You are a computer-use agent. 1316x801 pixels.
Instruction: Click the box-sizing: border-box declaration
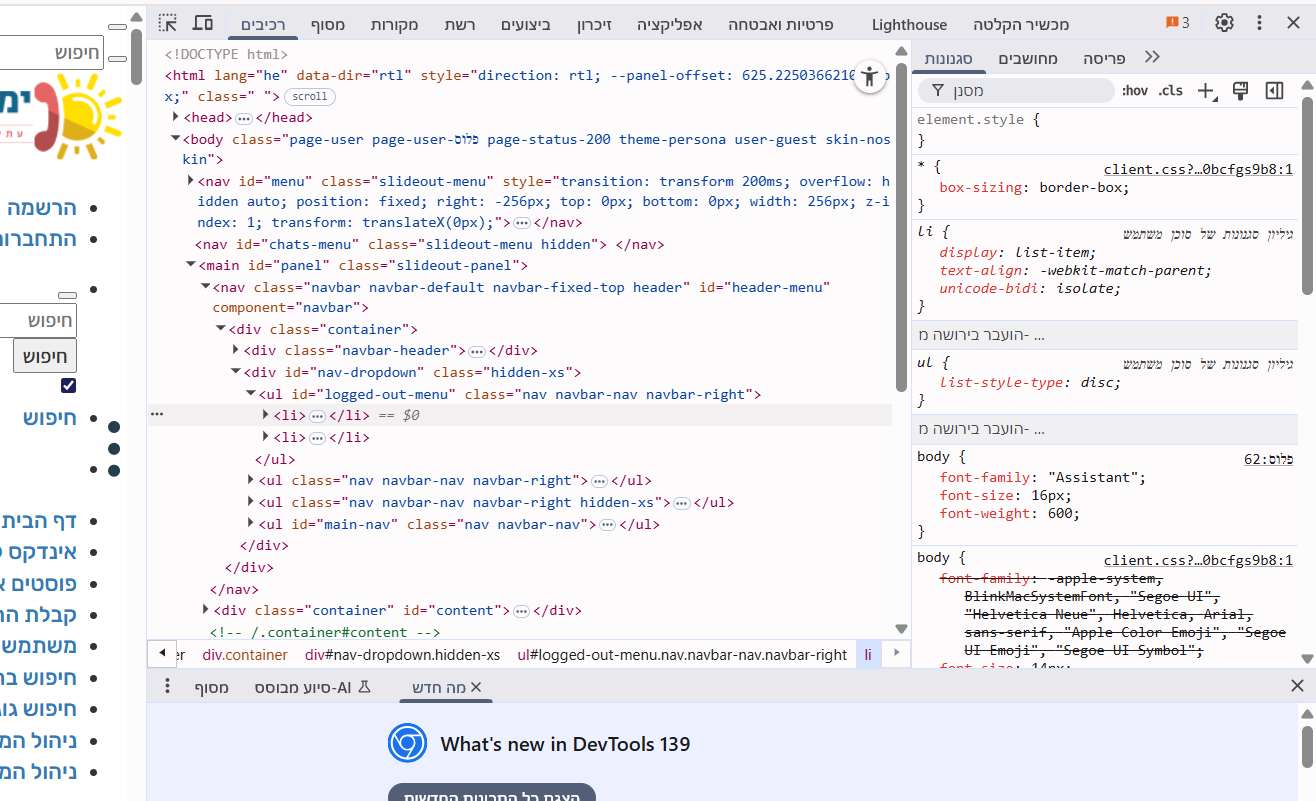(1034, 187)
